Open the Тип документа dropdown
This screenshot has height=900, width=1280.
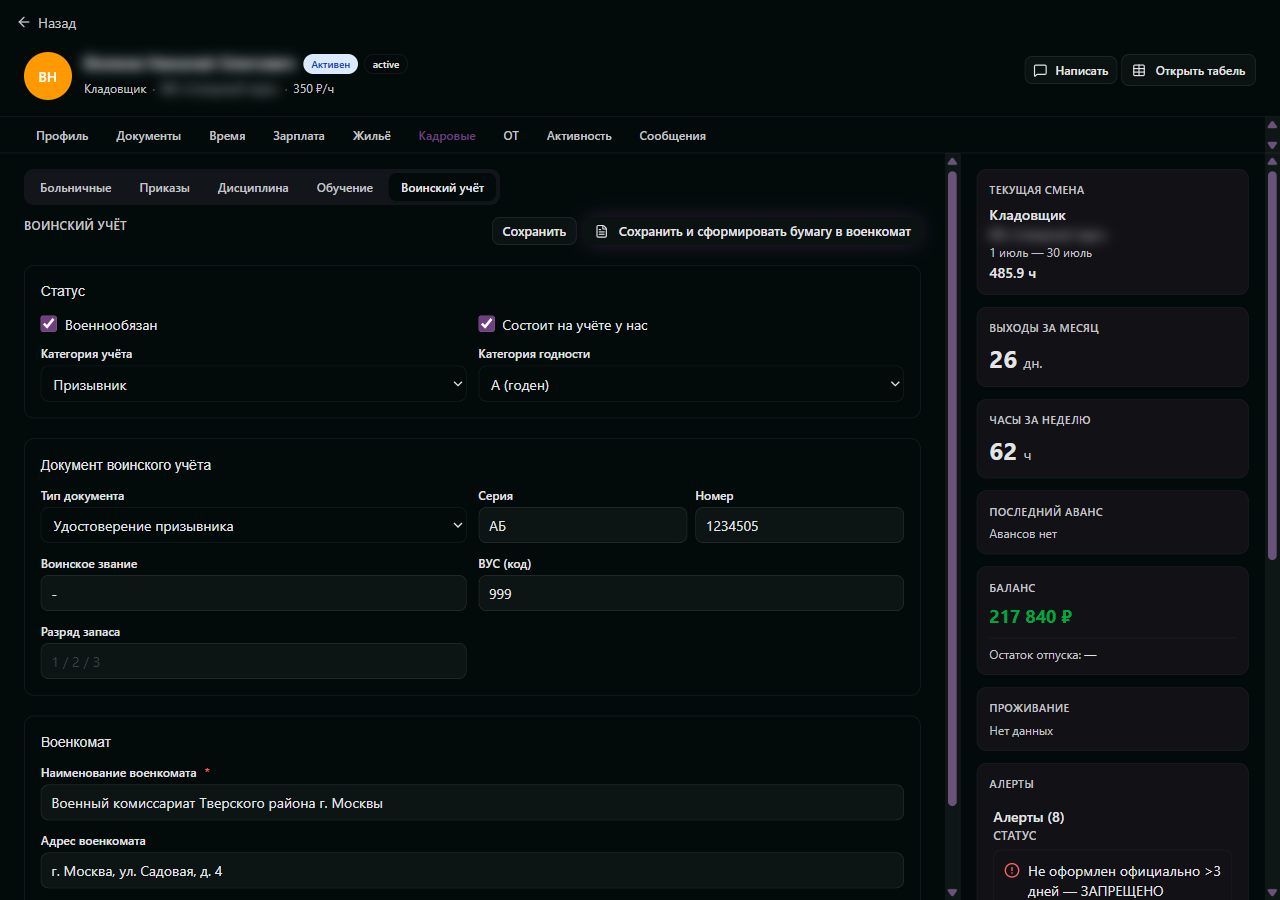pyautogui.click(x=254, y=525)
